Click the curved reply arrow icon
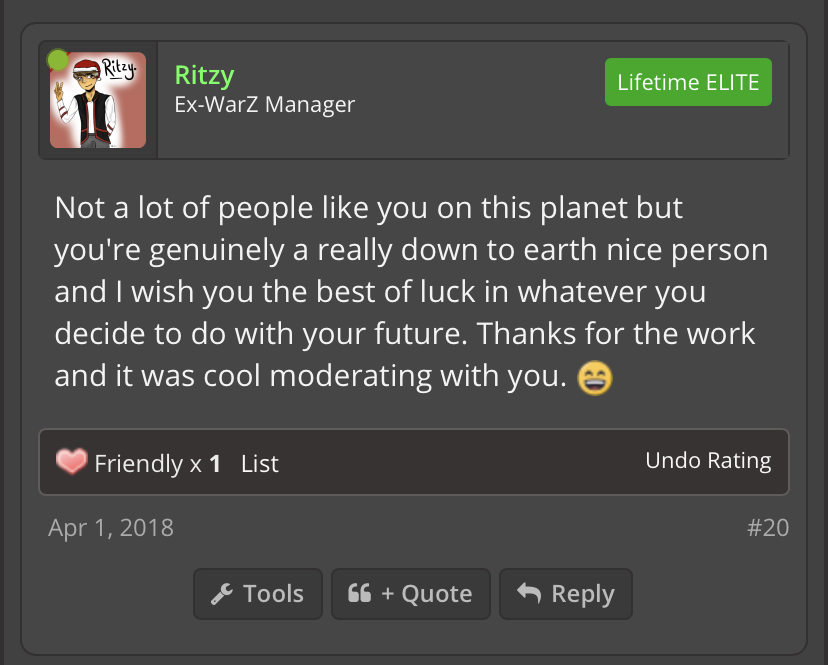The height and width of the screenshot is (665, 828). [x=528, y=594]
